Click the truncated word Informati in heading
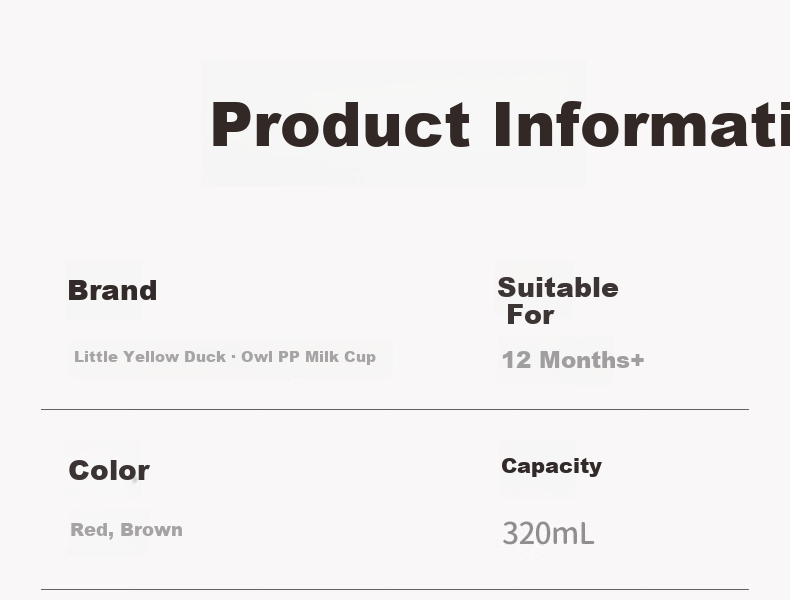Screen dimensions: 790x600 (642, 124)
